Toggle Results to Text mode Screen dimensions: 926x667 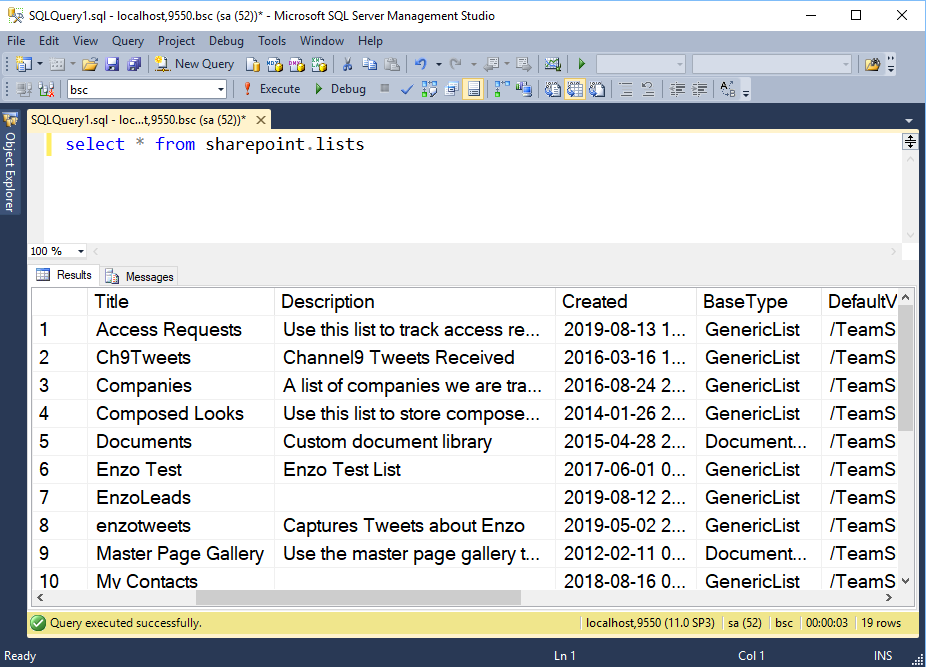point(553,89)
